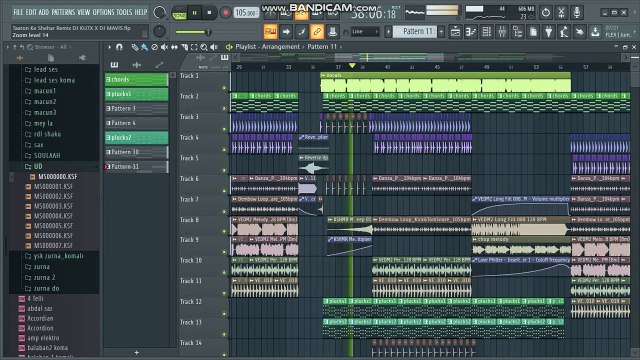
Task: Toggle the orange link/multilink controller button
Action: (317, 31)
